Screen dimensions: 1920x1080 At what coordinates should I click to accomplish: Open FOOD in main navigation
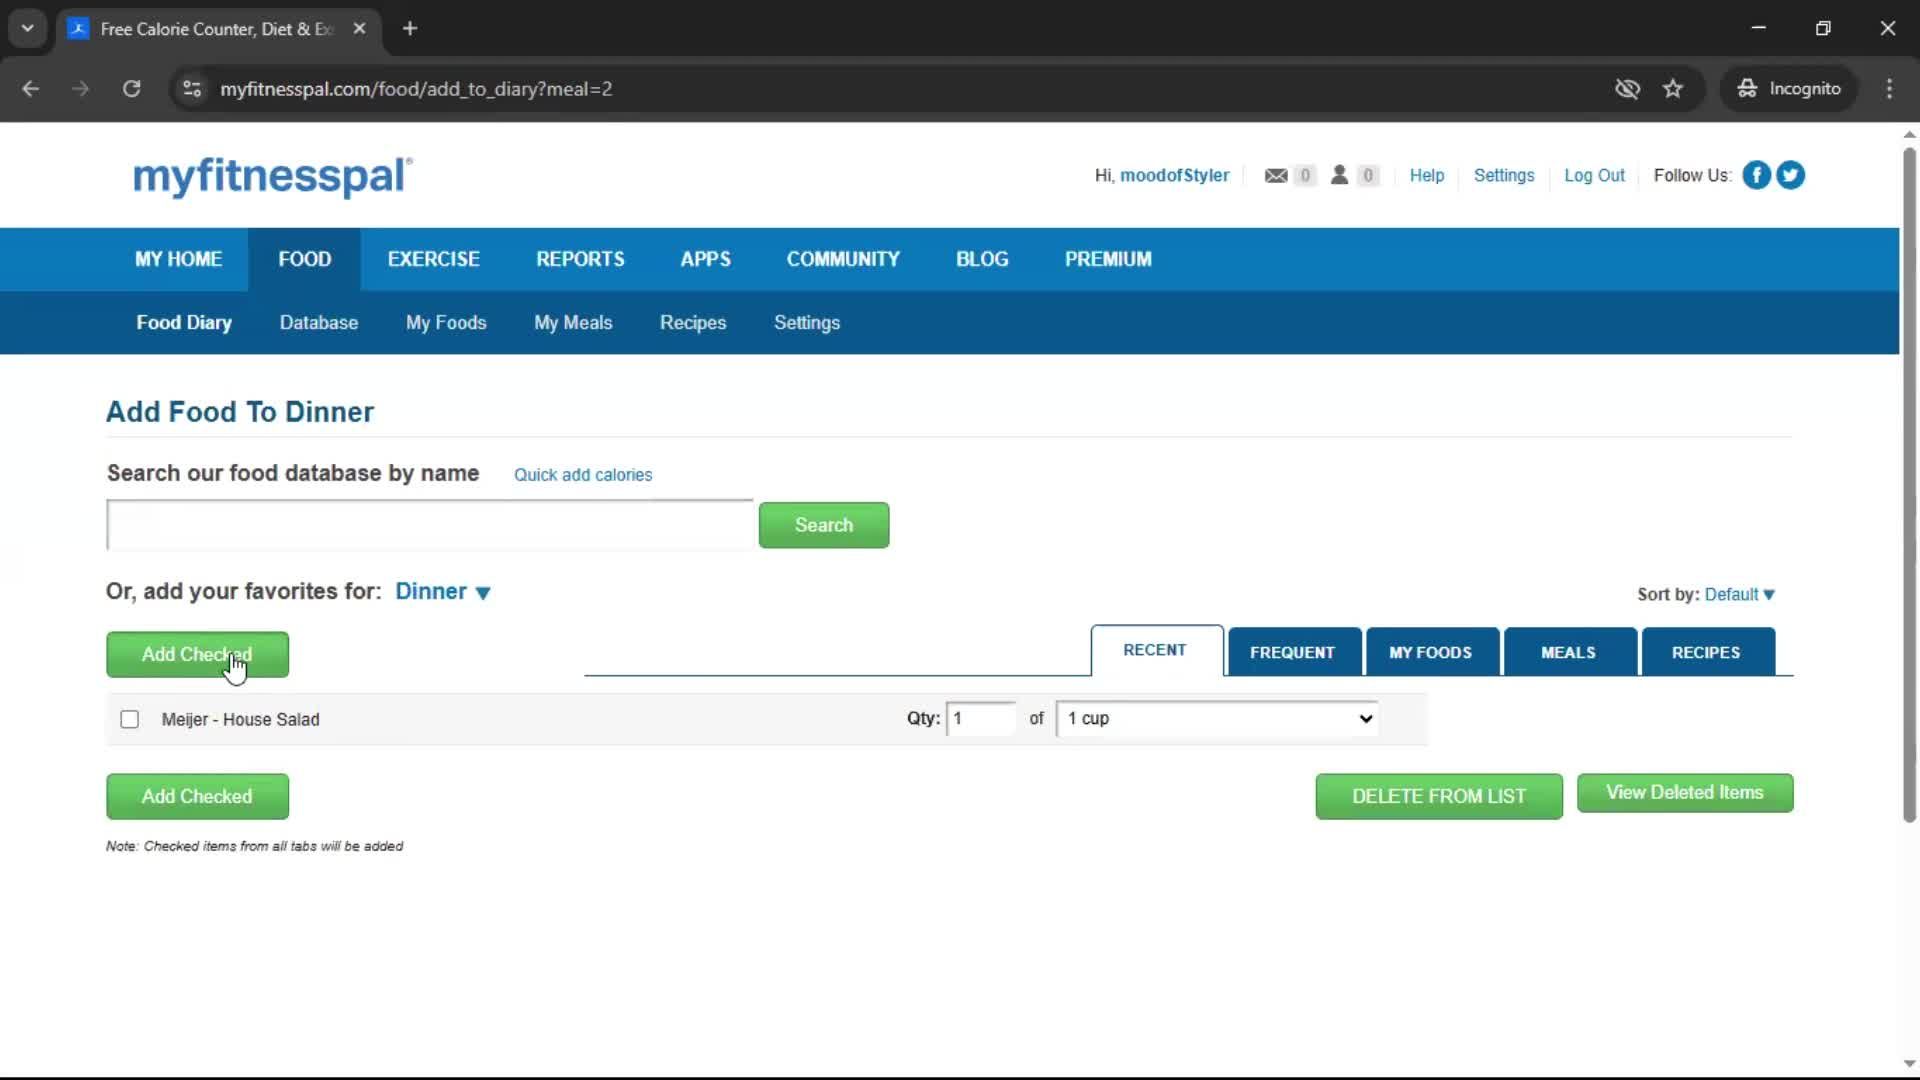tap(305, 259)
